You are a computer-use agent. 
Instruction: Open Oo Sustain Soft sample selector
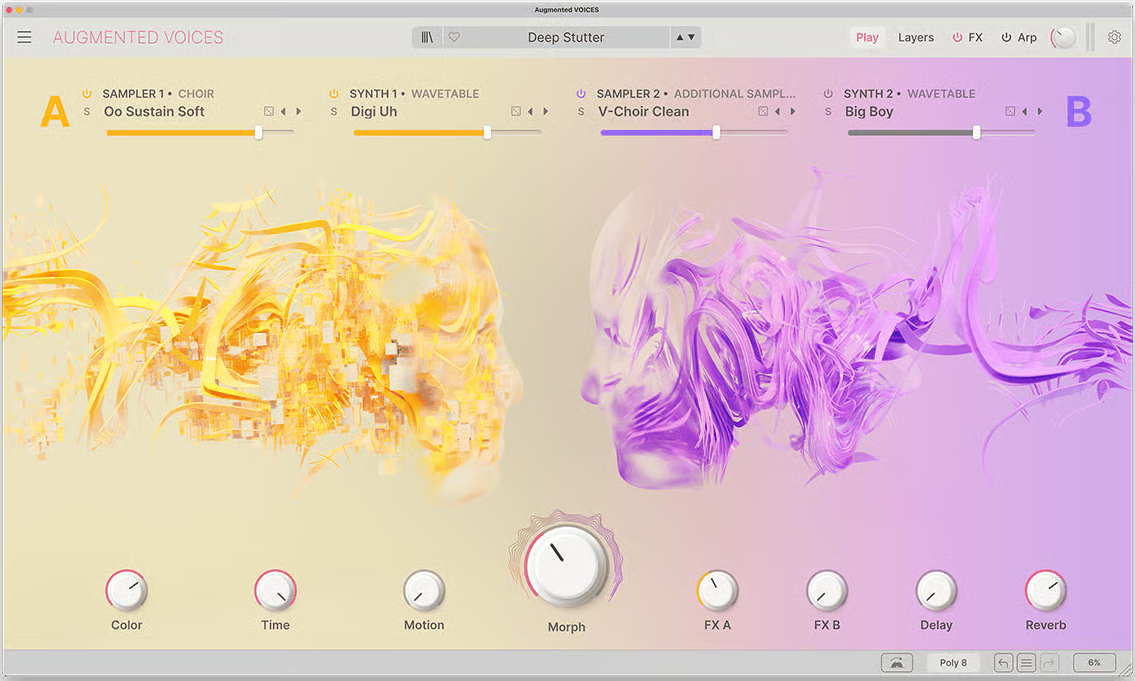(154, 111)
